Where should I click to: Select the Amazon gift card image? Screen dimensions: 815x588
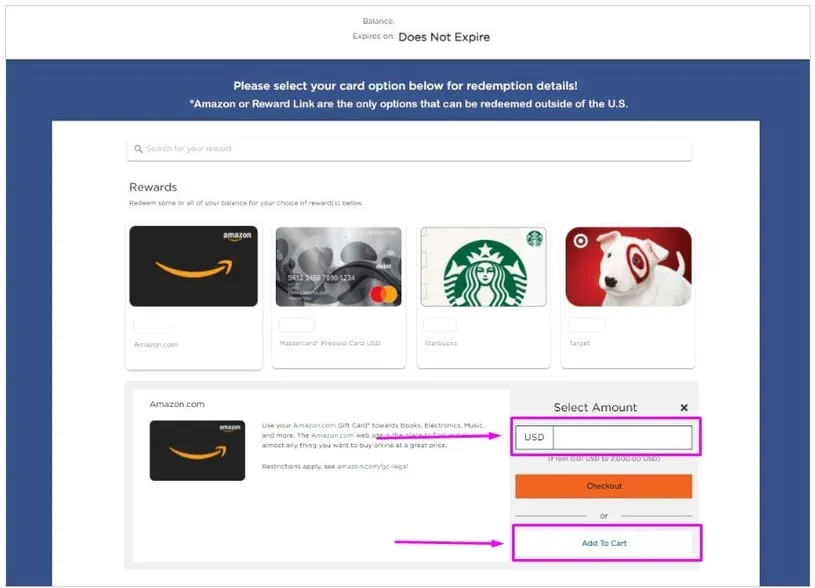click(193, 266)
